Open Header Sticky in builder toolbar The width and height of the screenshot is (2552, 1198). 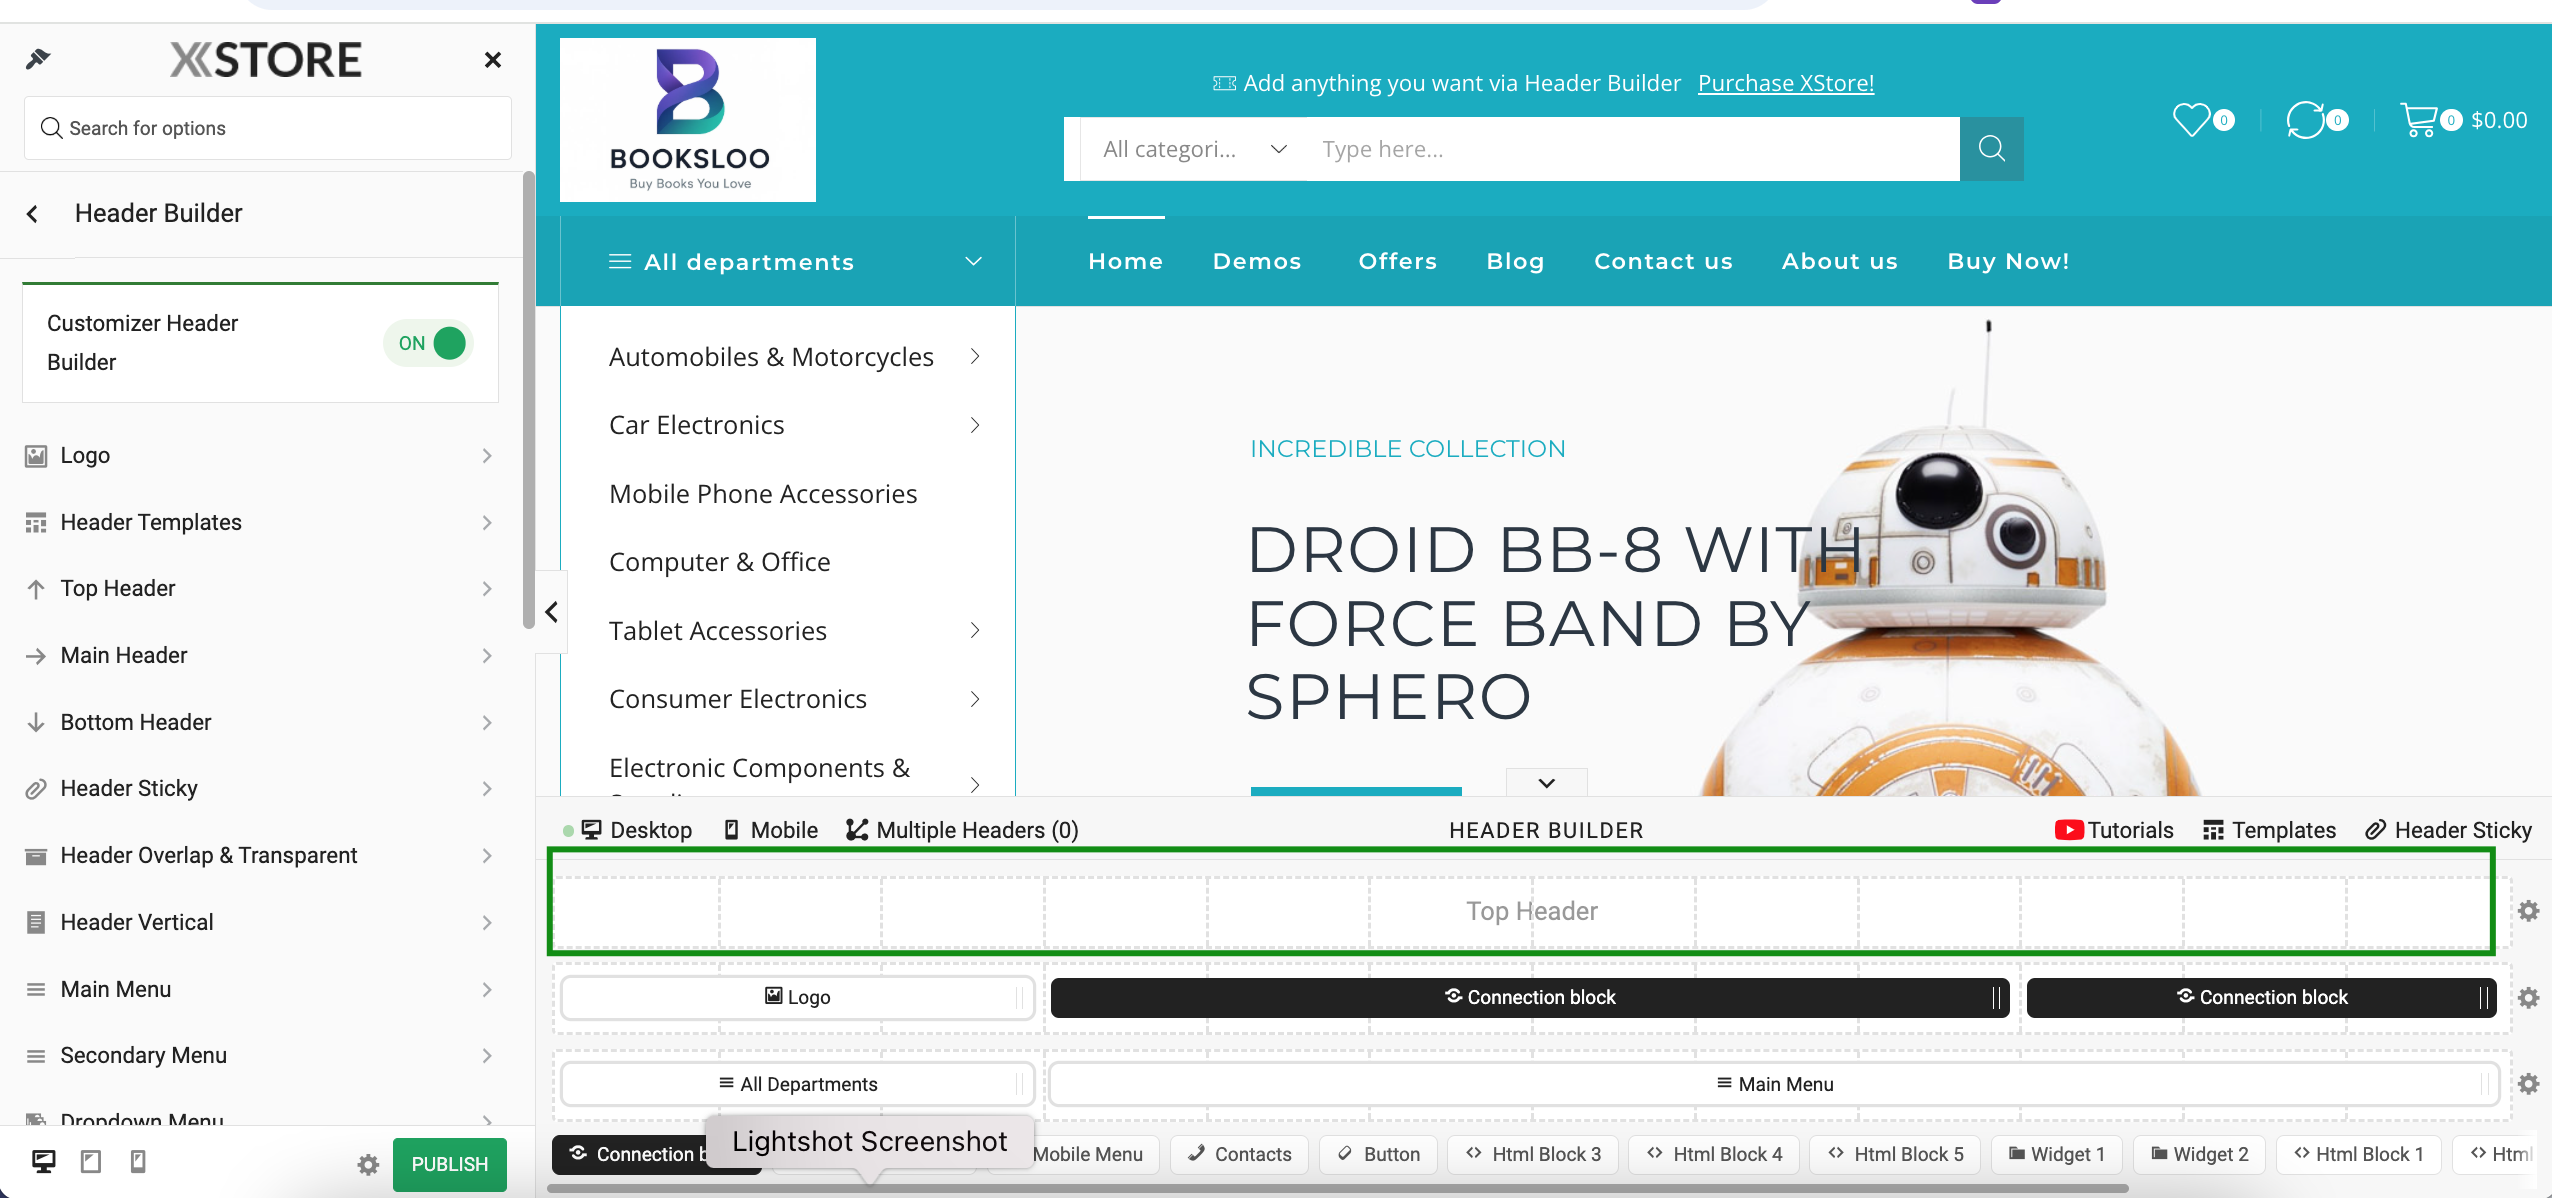tap(2448, 830)
